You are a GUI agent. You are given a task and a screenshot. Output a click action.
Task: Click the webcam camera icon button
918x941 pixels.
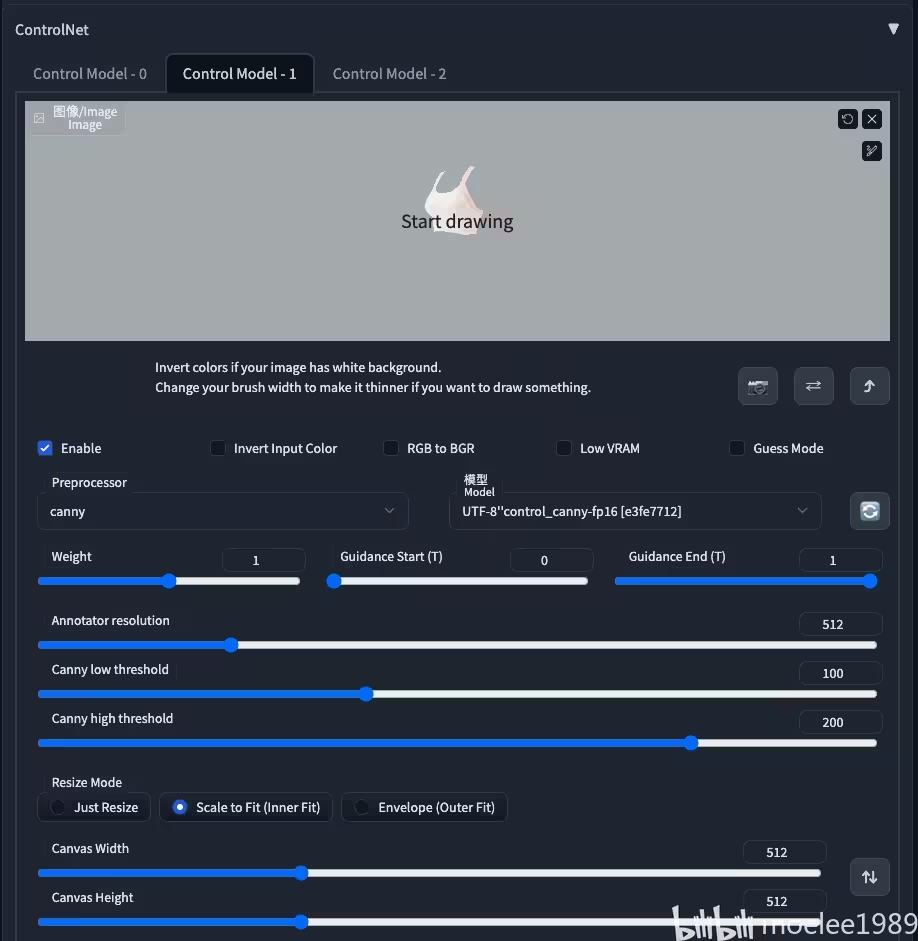pyautogui.click(x=758, y=386)
